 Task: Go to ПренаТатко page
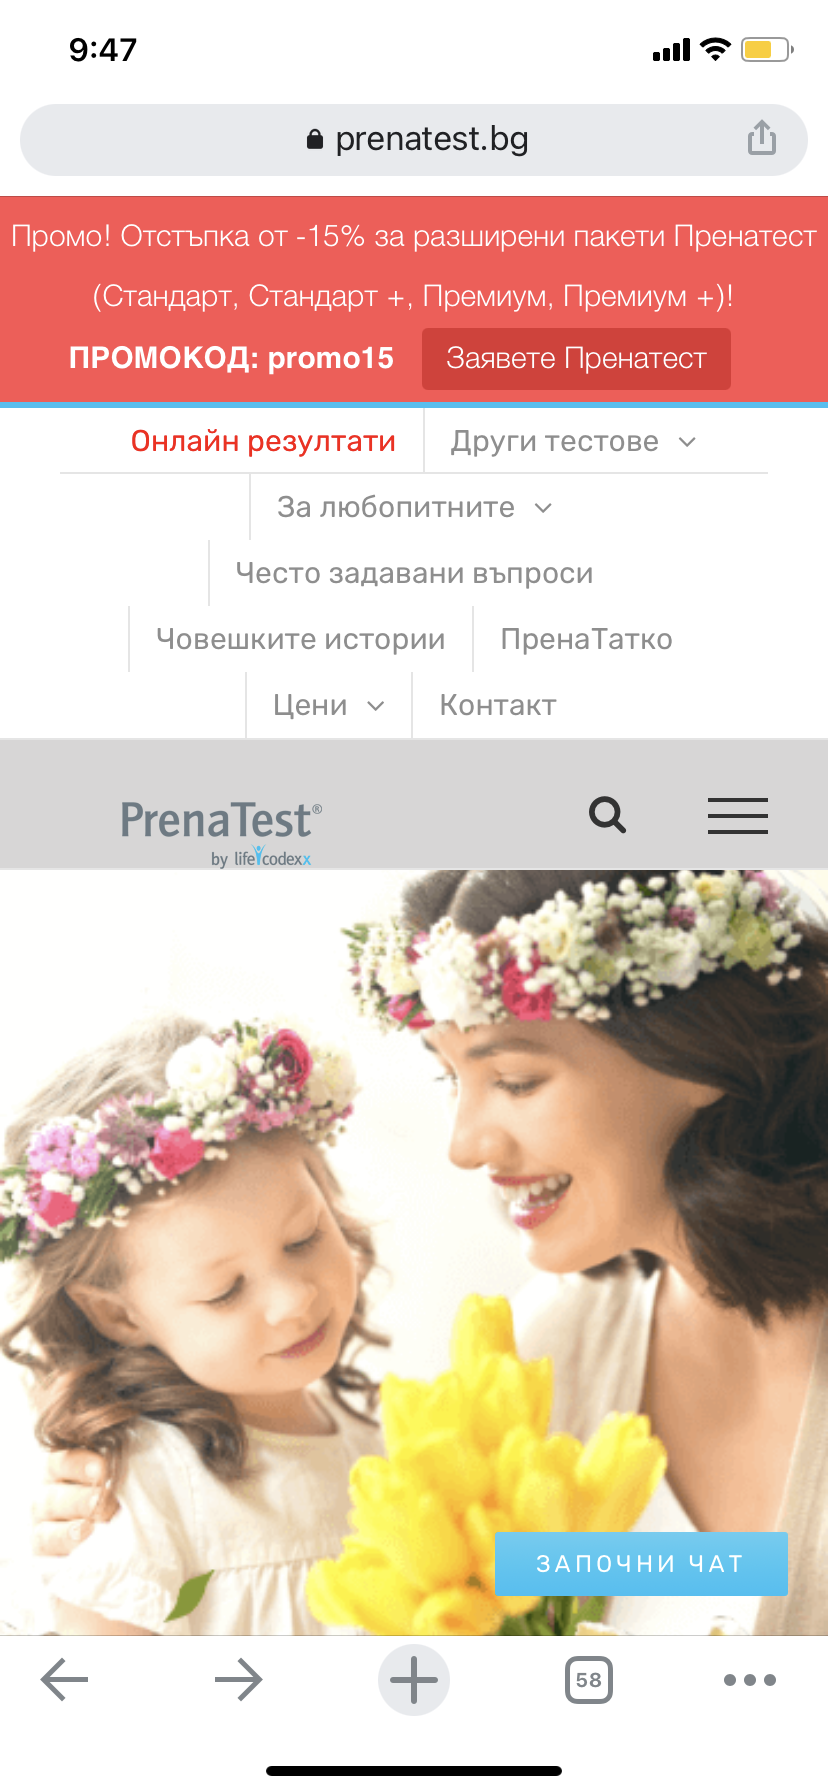pos(587,639)
